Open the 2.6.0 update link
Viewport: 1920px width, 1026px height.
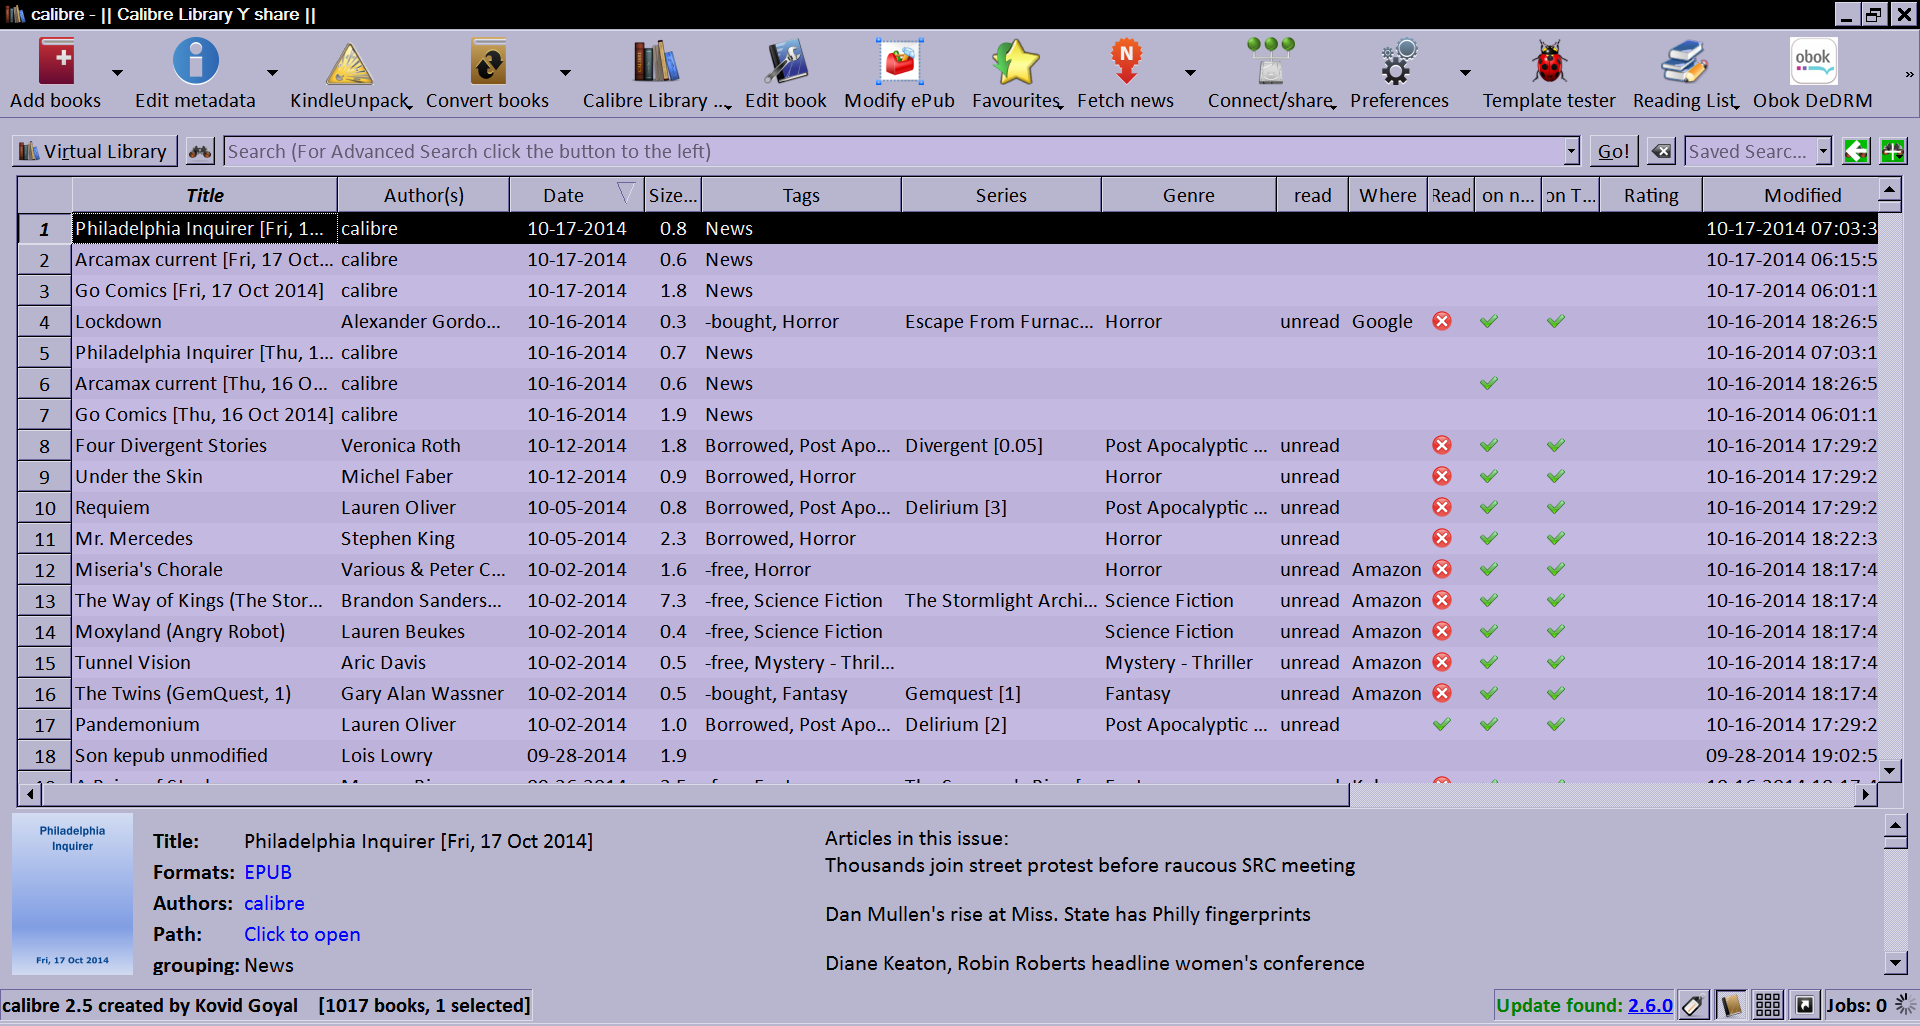[x=1650, y=1005]
